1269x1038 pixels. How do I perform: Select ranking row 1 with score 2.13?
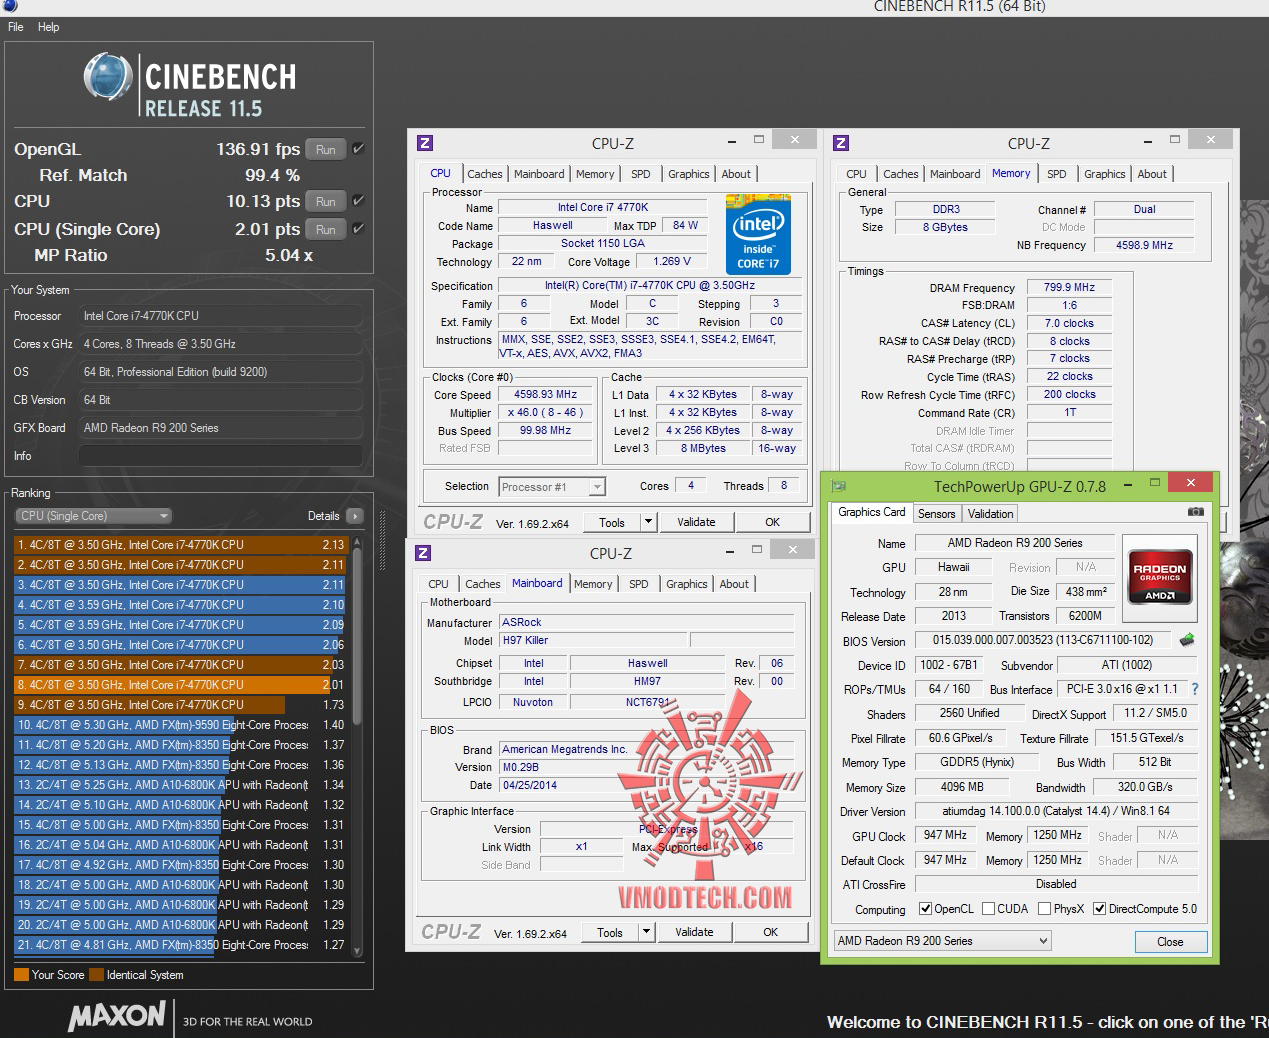(180, 545)
